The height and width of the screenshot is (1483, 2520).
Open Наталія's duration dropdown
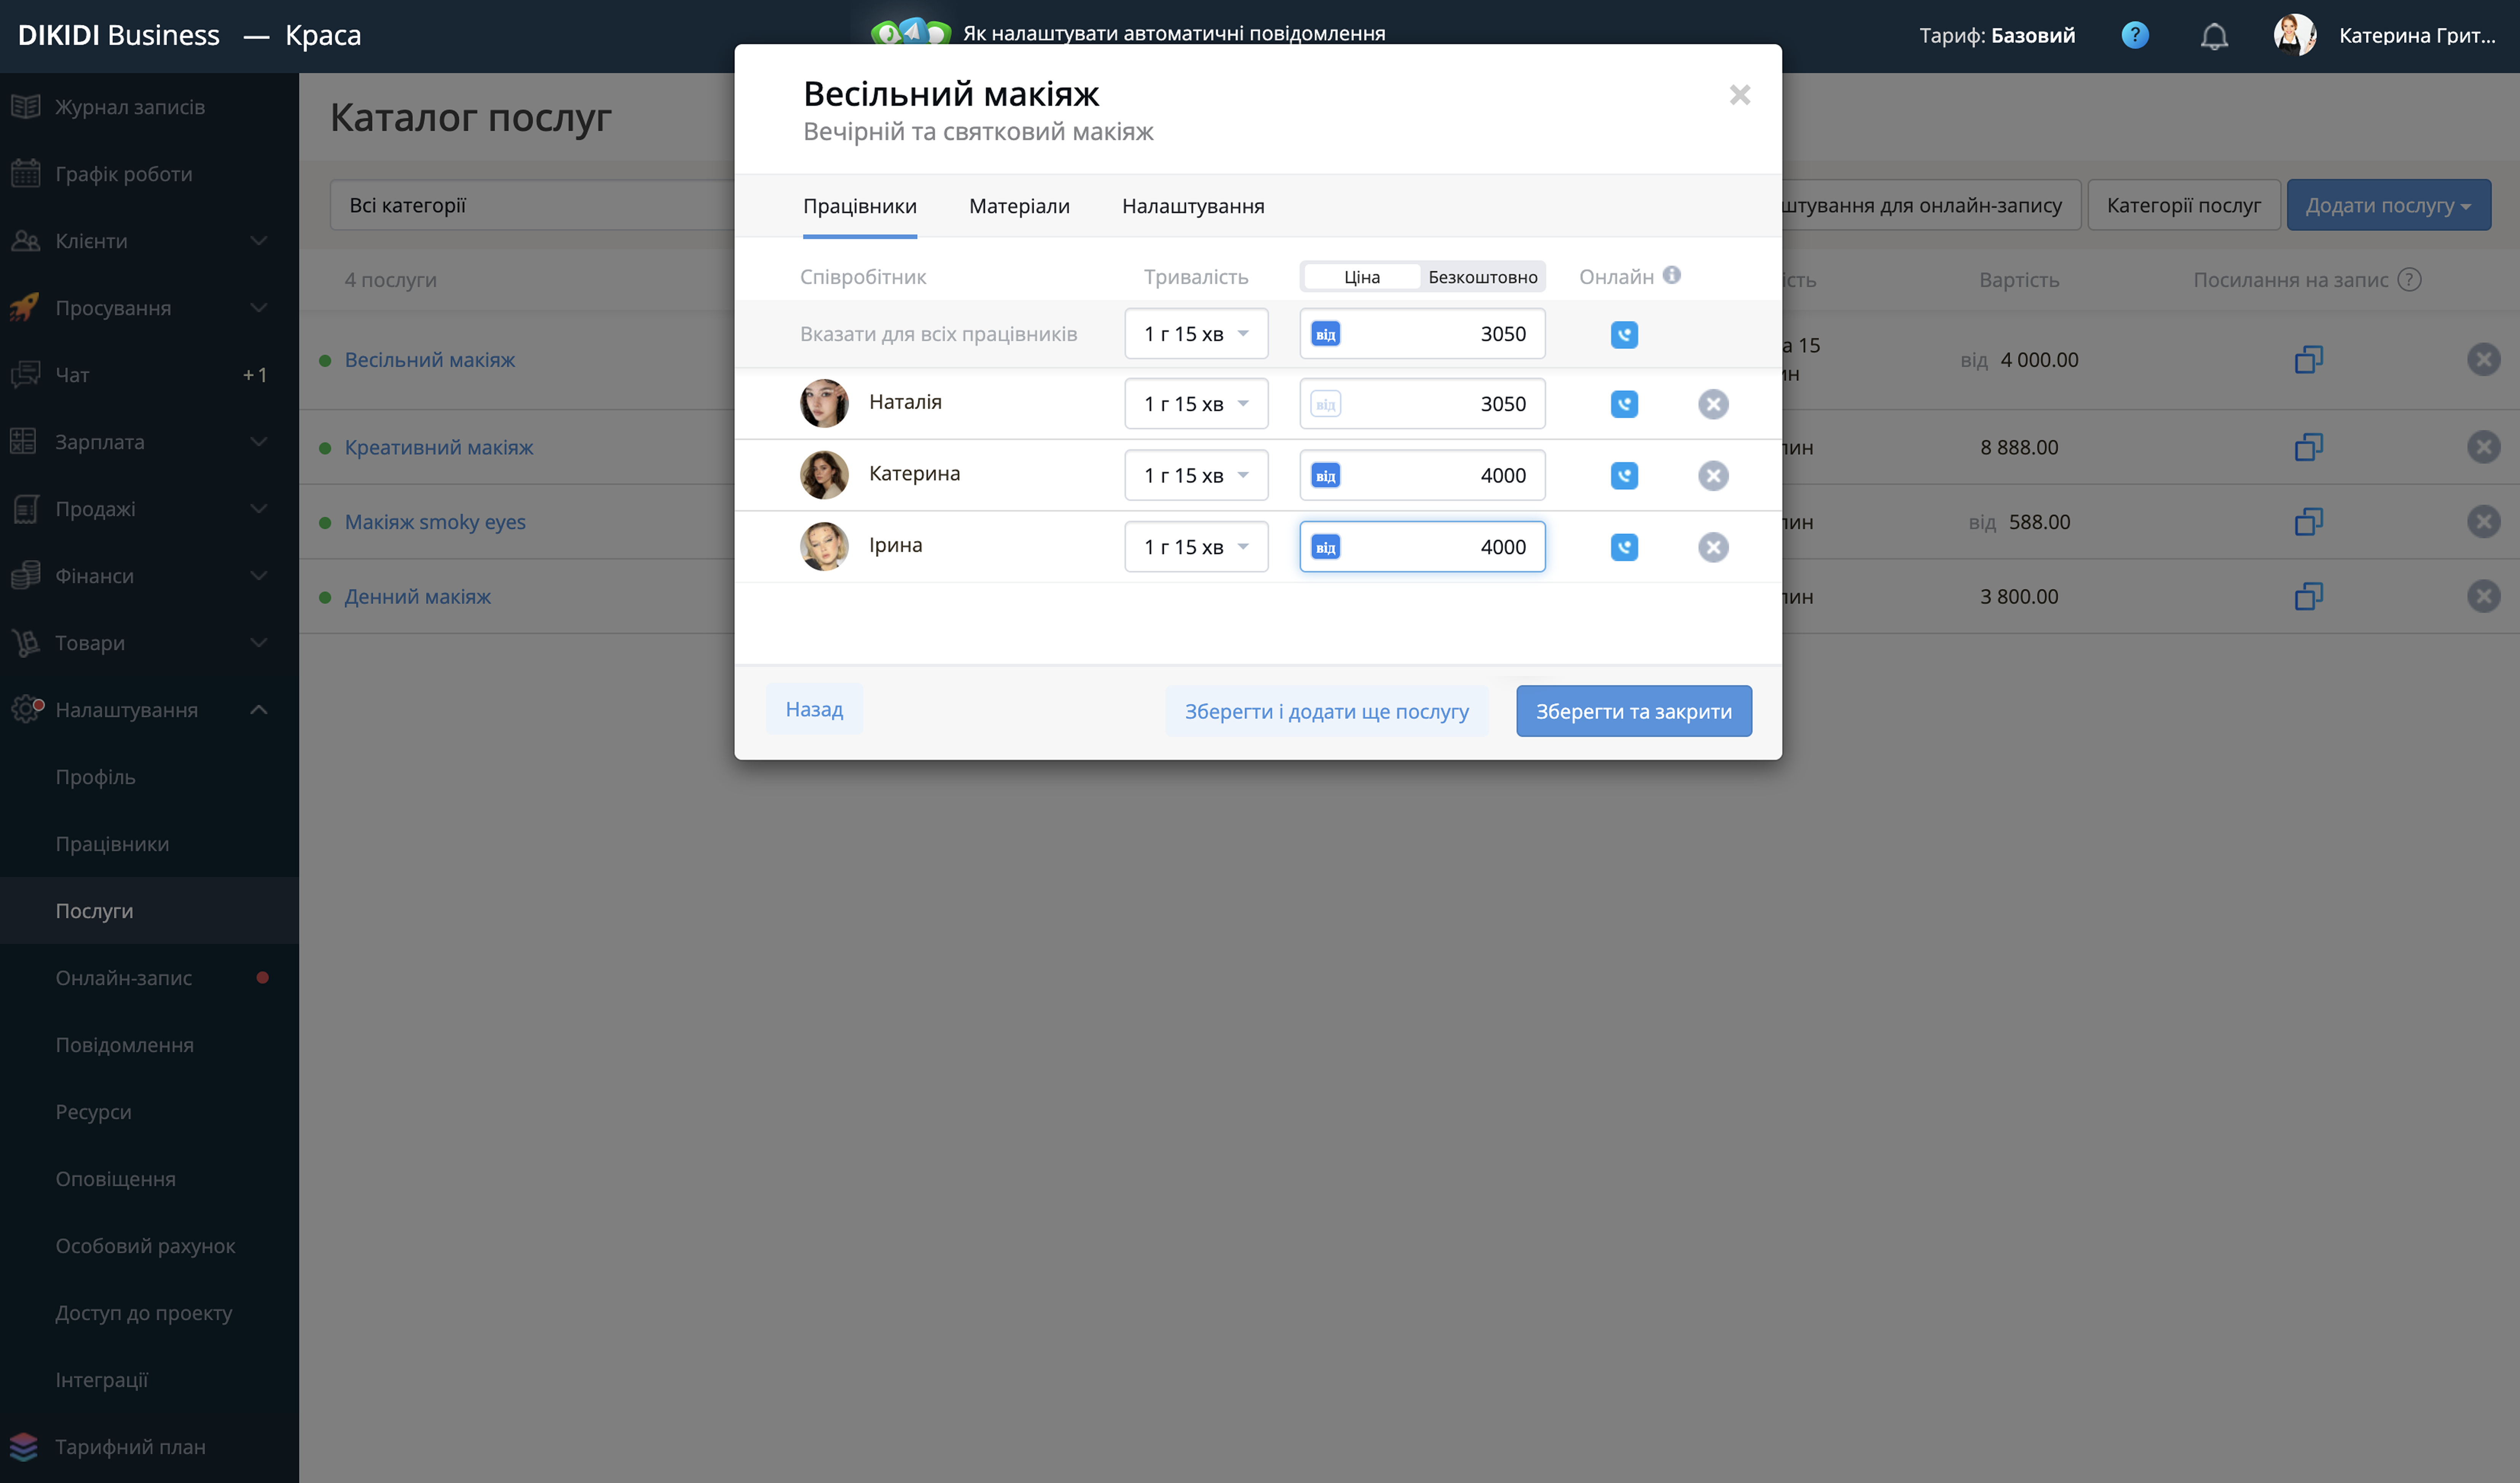pos(1196,404)
